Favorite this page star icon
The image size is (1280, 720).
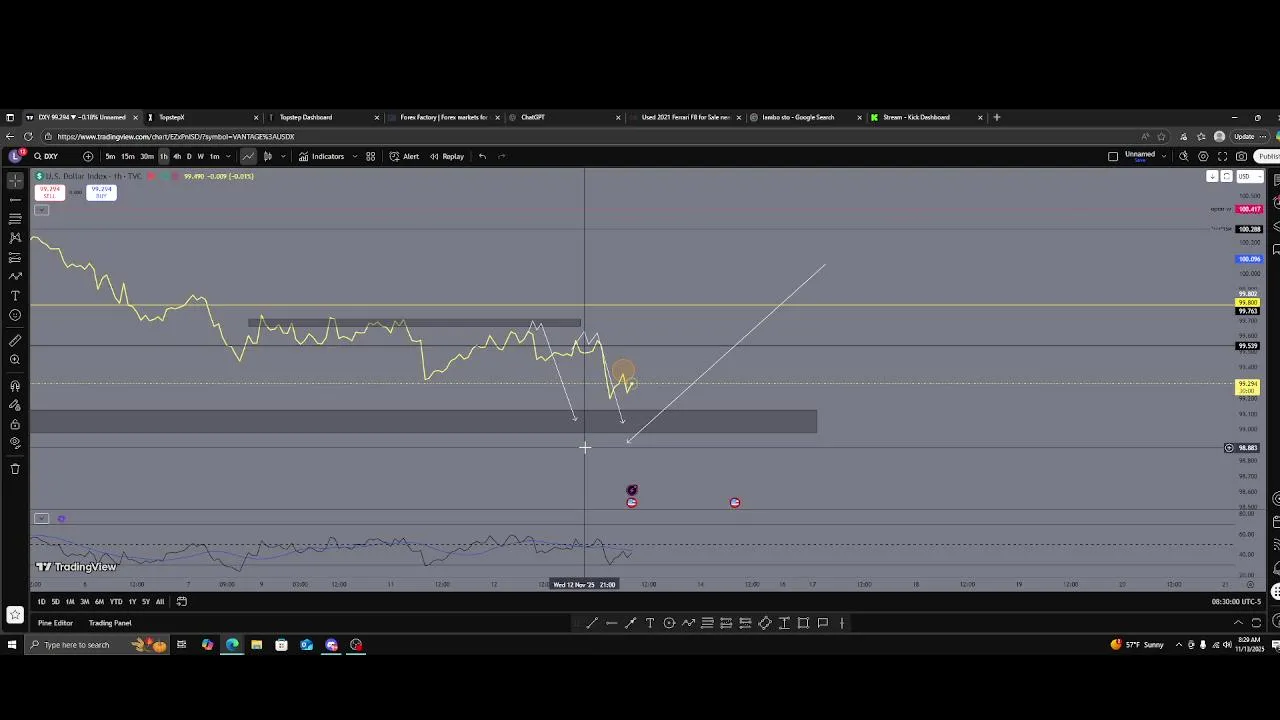(x=1161, y=136)
